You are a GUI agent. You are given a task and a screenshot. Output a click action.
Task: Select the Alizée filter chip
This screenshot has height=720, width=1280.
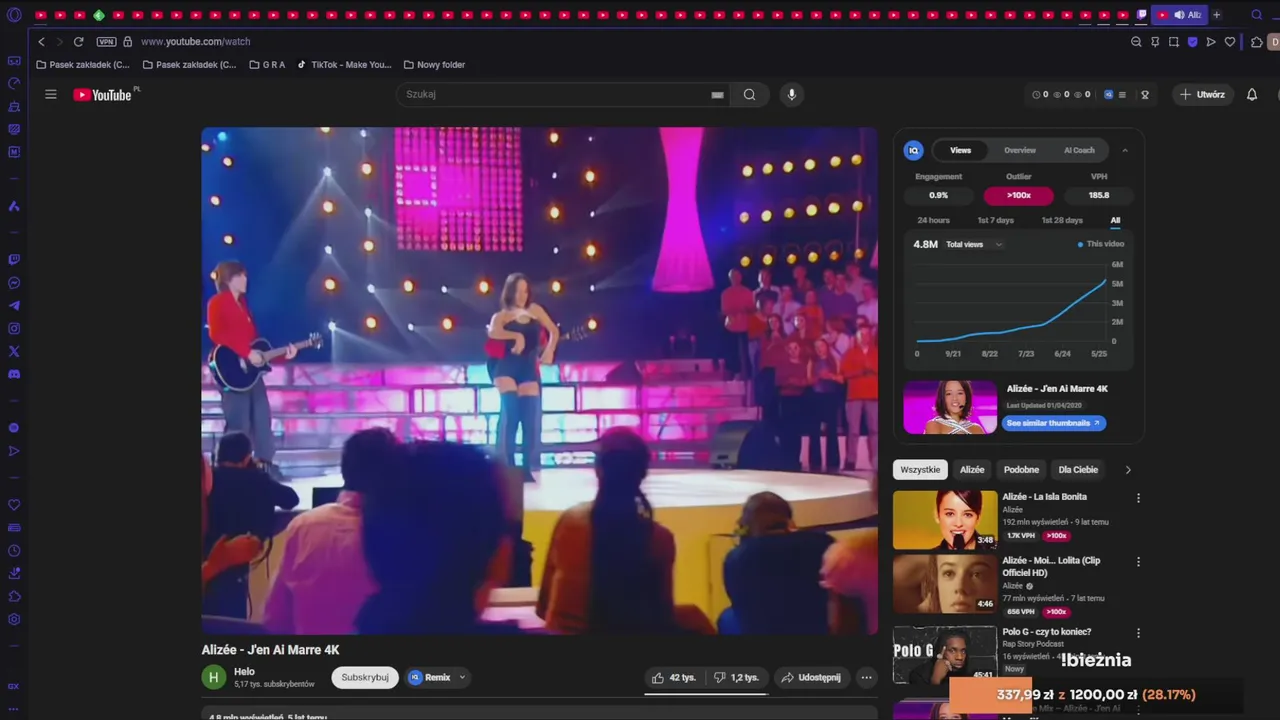(972, 470)
